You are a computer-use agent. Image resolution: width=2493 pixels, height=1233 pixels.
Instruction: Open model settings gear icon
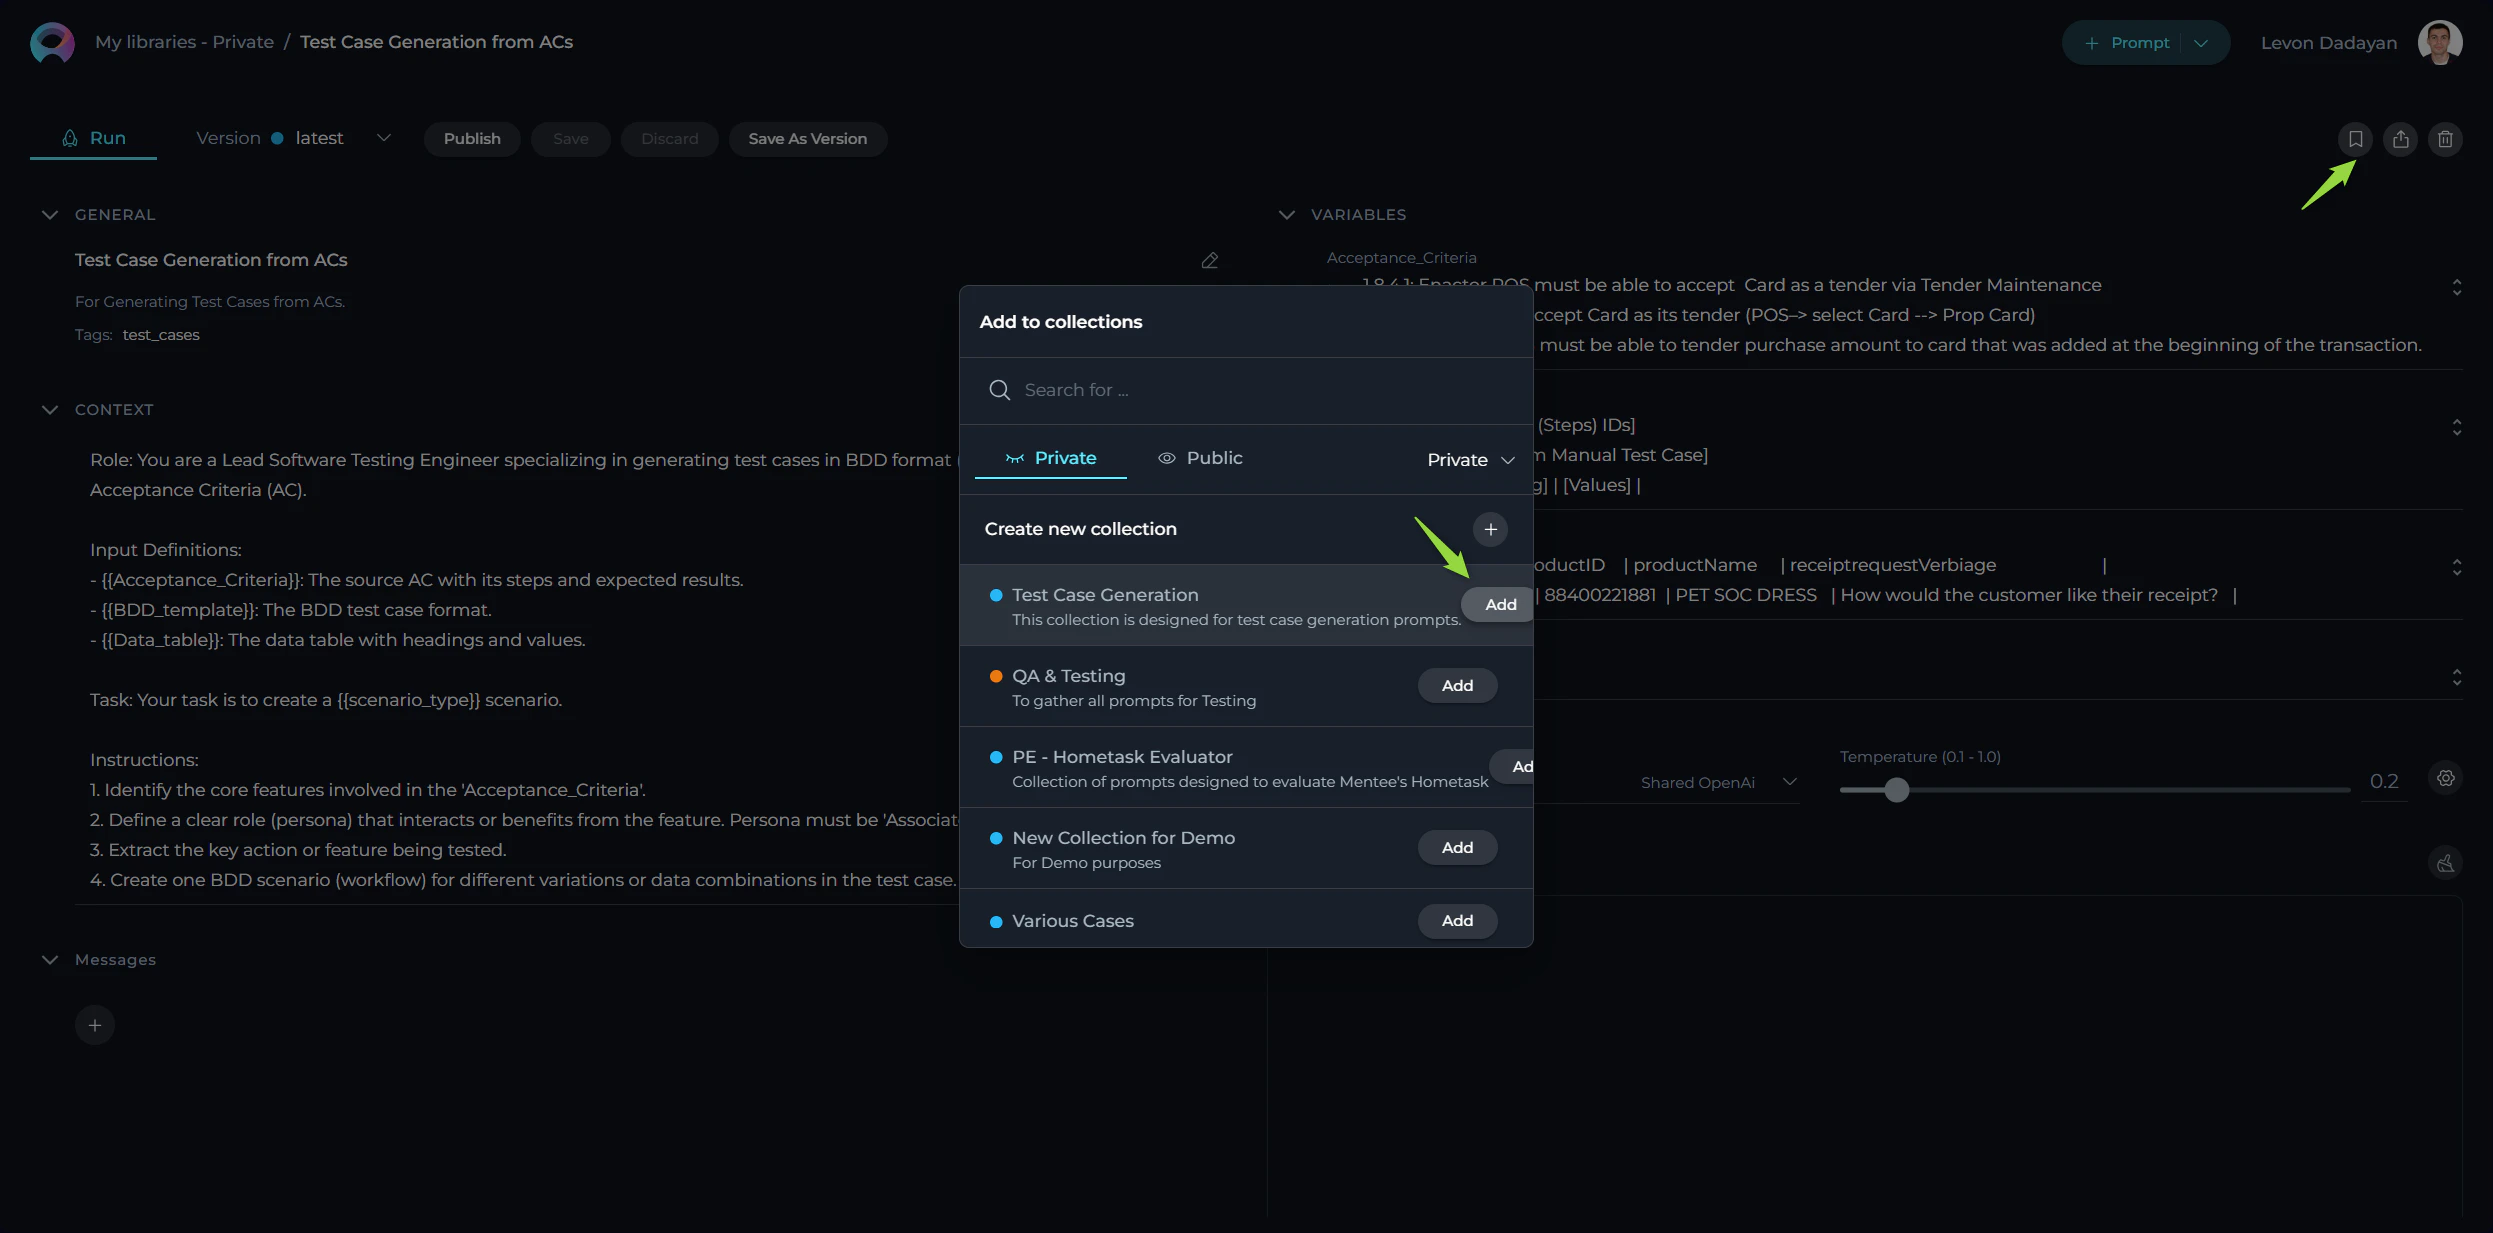coord(2445,778)
